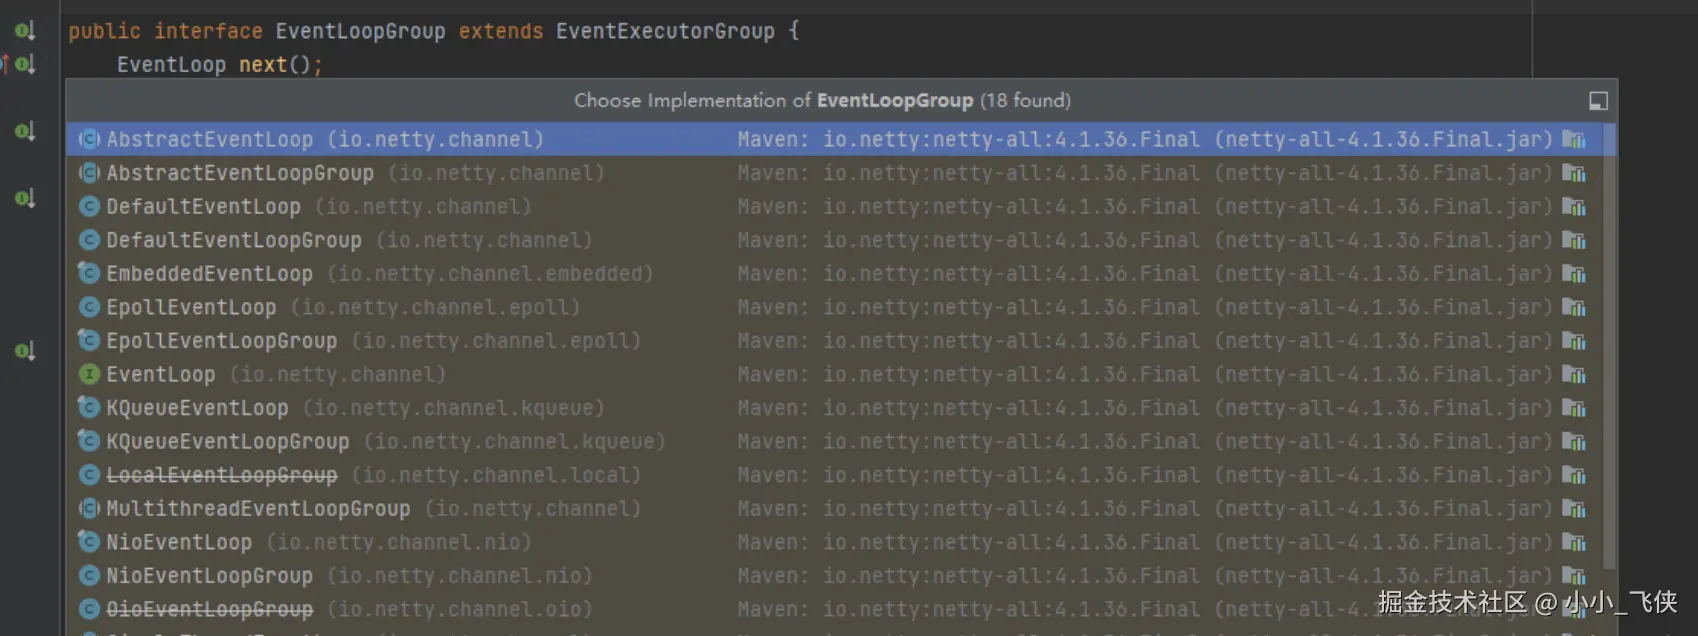Select EpollEventLoopGroup implementation
The image size is (1698, 636).
pyautogui.click(x=833, y=341)
